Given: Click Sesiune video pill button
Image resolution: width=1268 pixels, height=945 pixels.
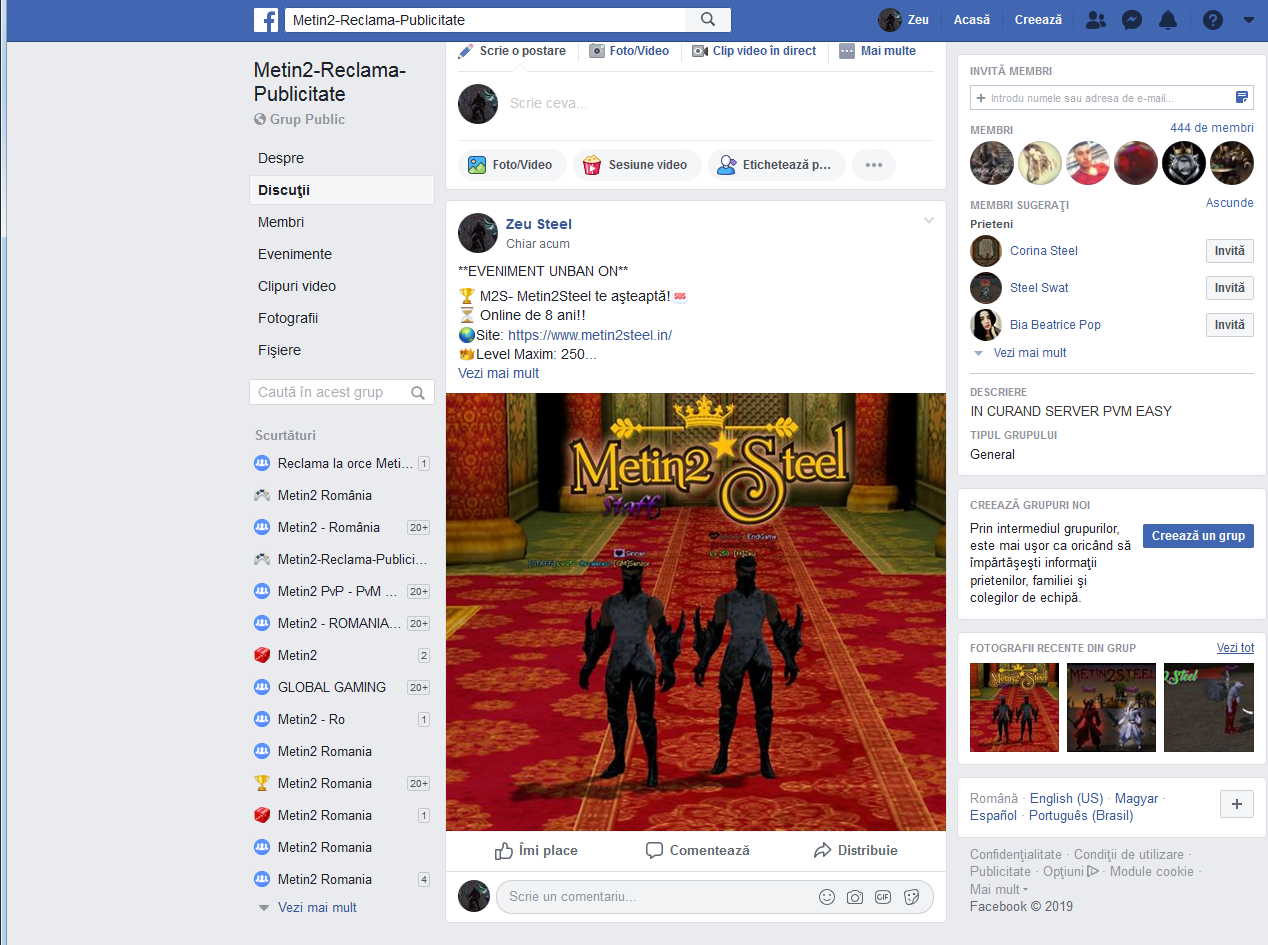Looking at the screenshot, I should [637, 165].
